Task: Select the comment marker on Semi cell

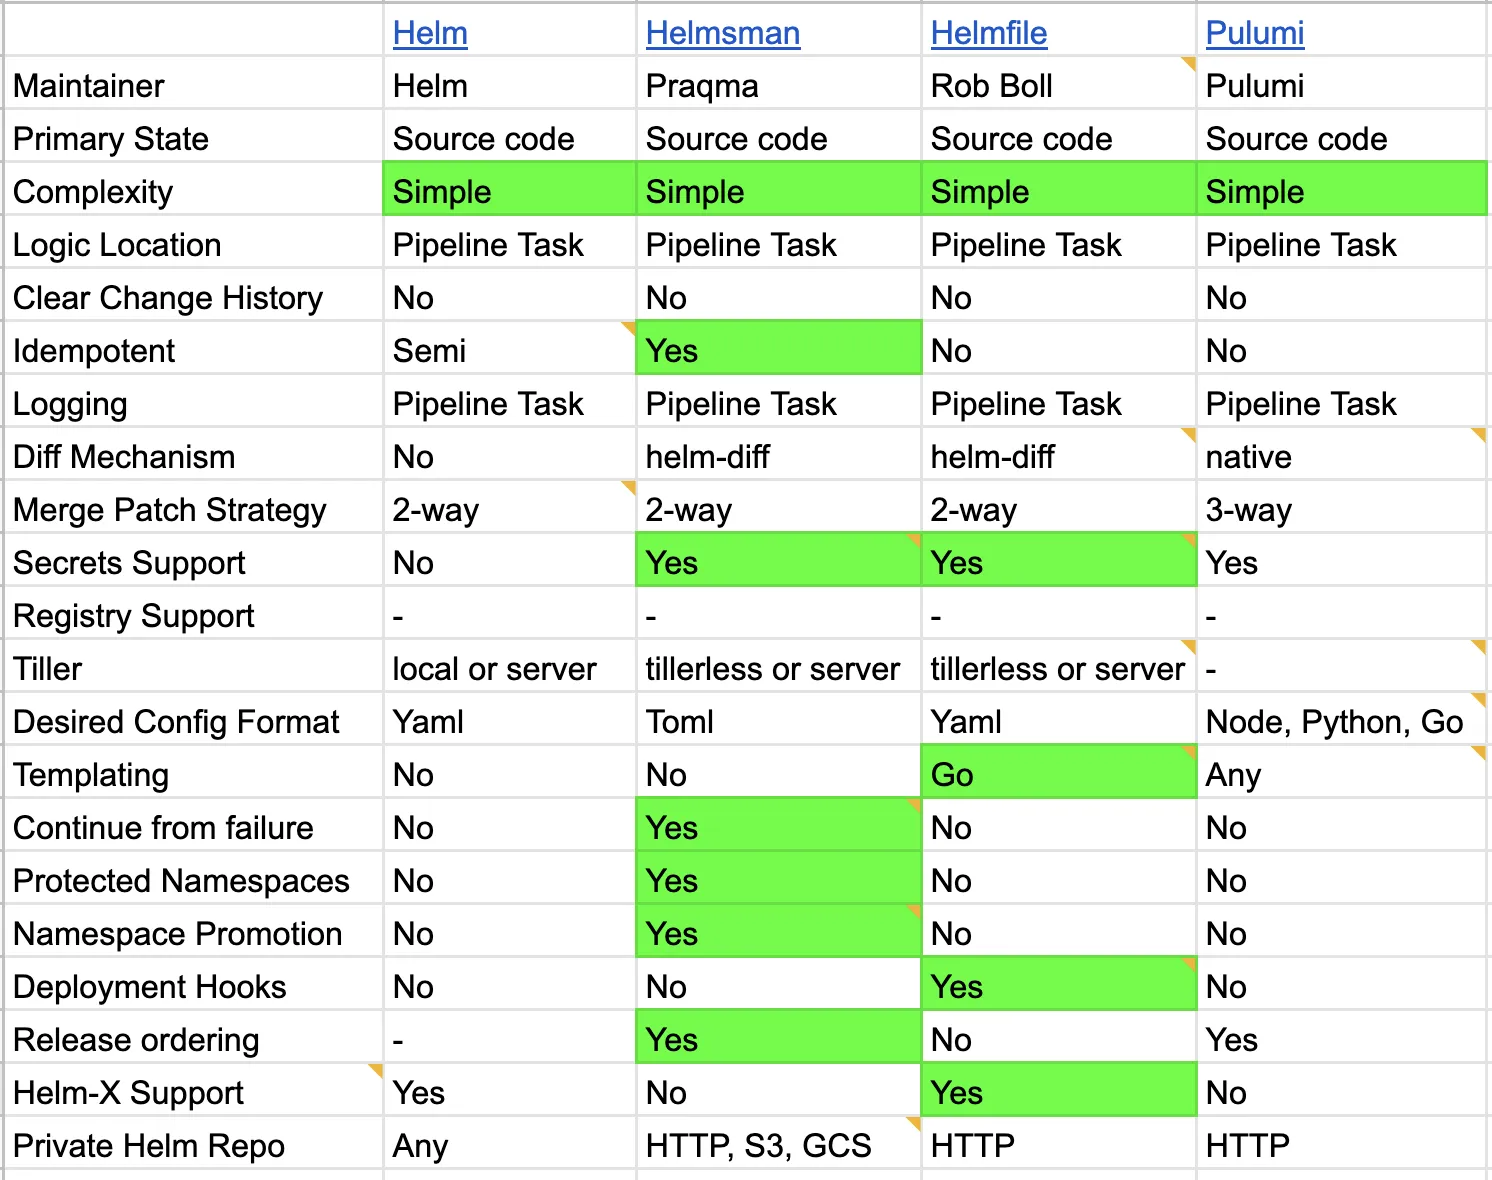Action: pos(629,329)
